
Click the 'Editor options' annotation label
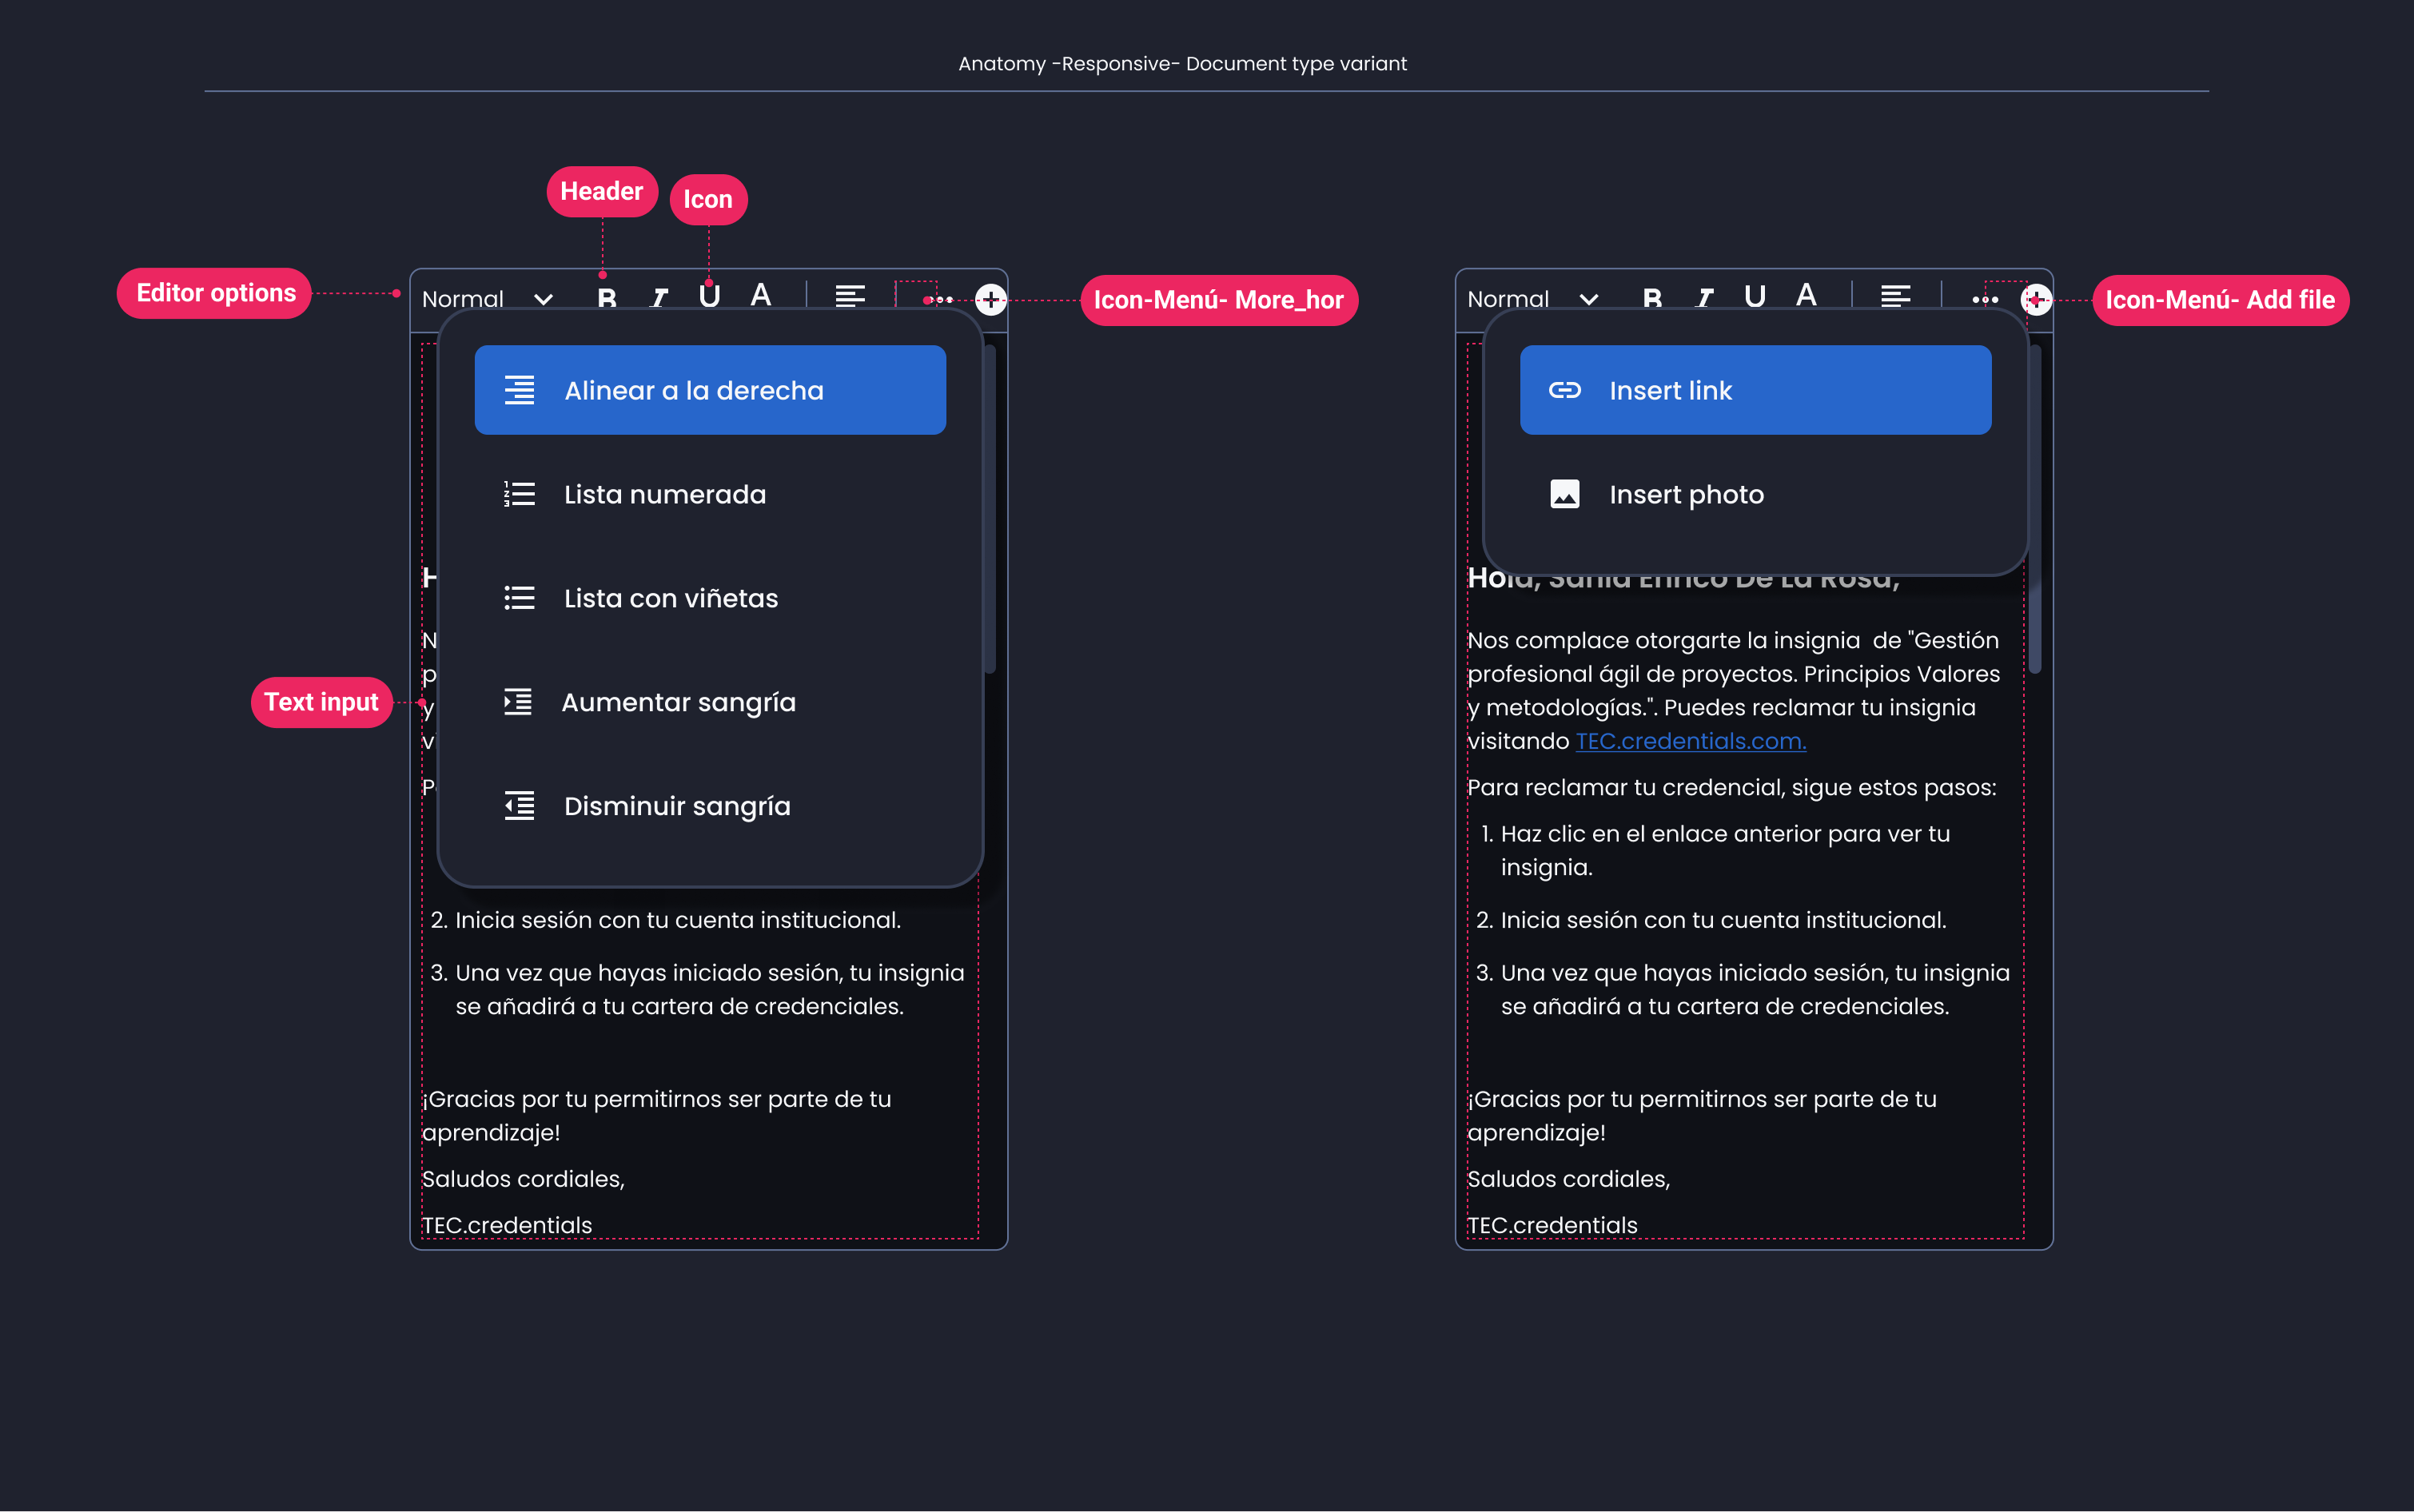pos(215,293)
